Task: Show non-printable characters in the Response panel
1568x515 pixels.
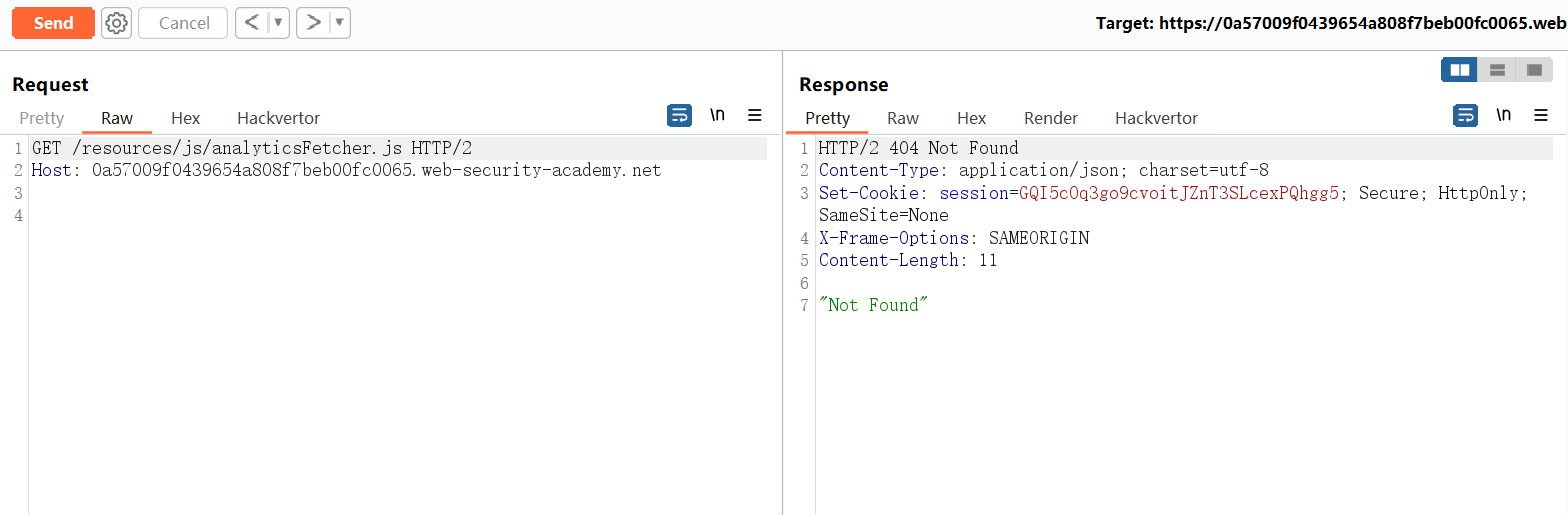Action: pyautogui.click(x=1503, y=116)
